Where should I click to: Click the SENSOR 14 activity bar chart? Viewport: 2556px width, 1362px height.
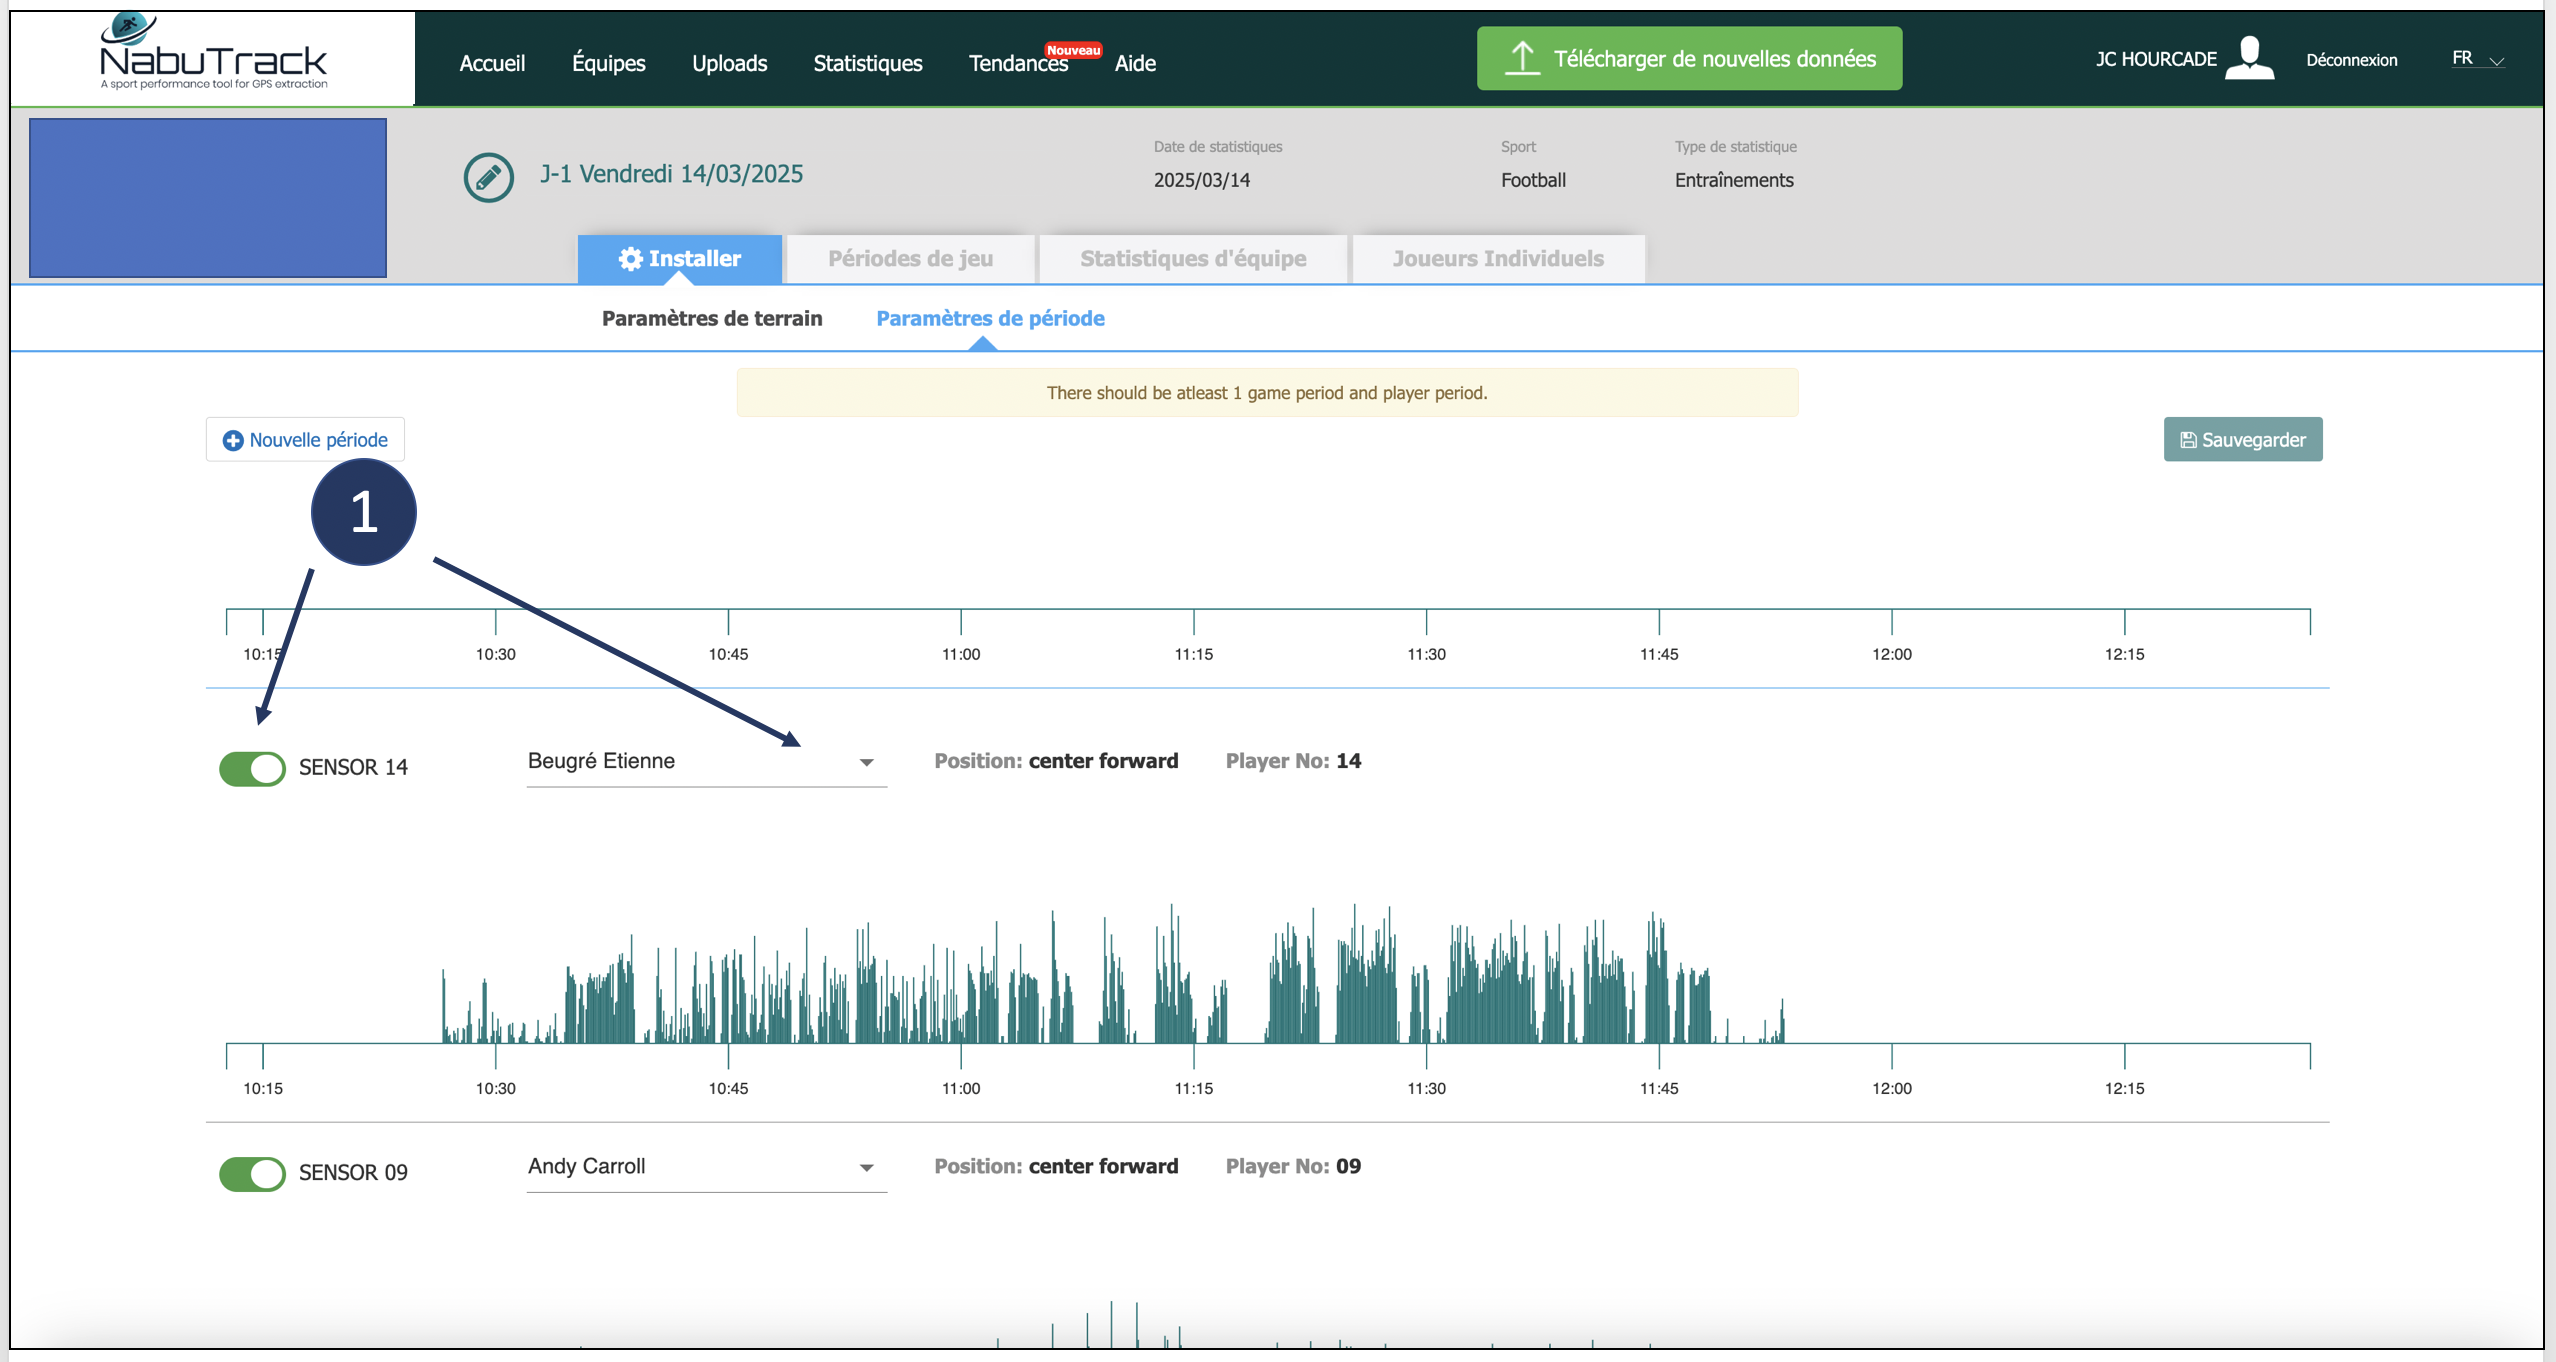point(1112,975)
